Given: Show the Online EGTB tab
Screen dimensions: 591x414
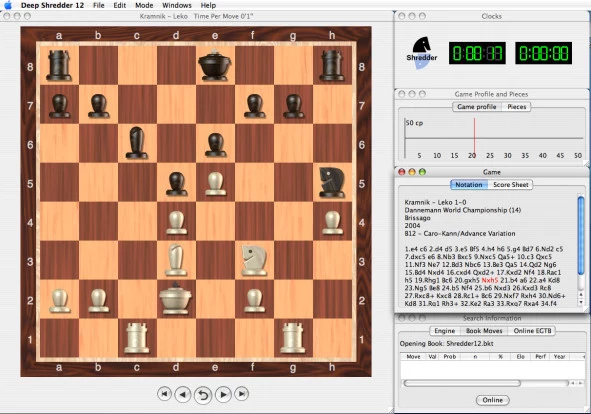Looking at the screenshot, I should coord(532,331).
